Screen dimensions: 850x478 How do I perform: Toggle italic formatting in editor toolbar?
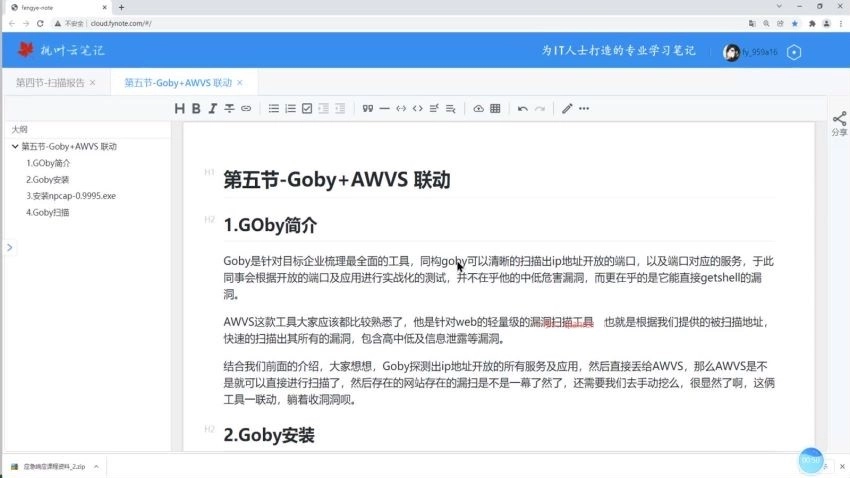tap(212, 108)
